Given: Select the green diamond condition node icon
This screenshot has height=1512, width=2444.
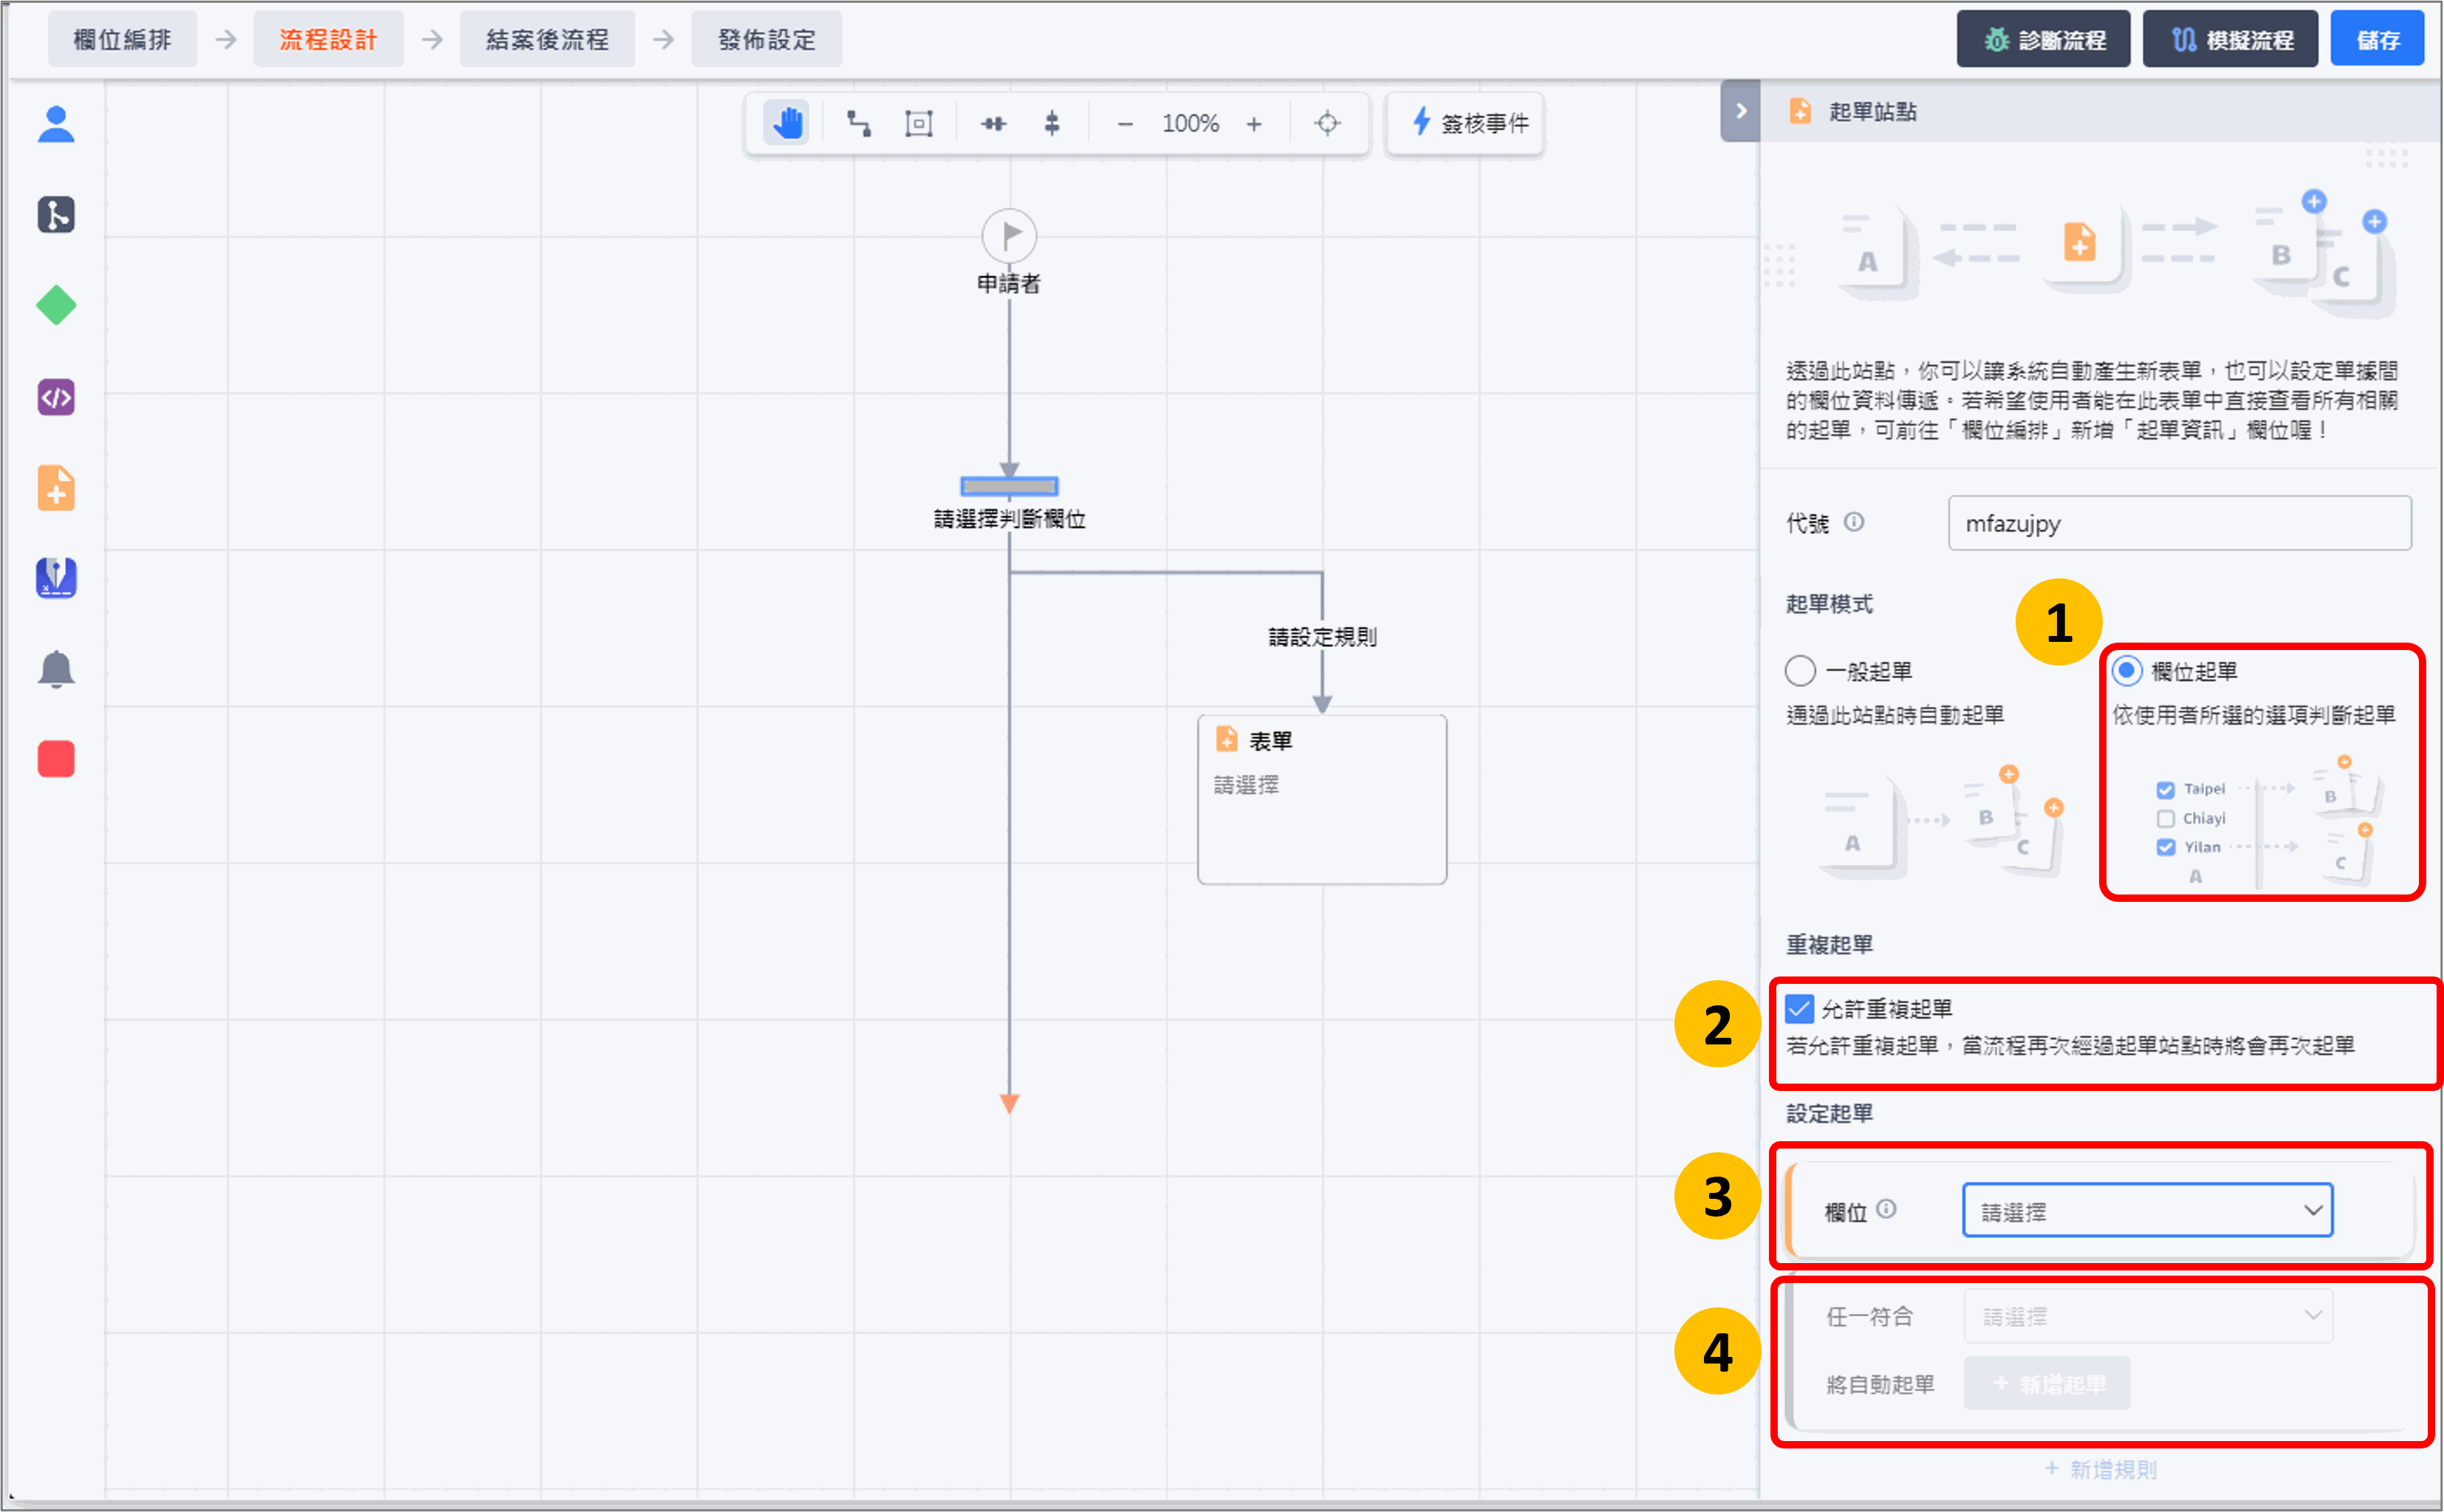Looking at the screenshot, I should coord(56,306).
